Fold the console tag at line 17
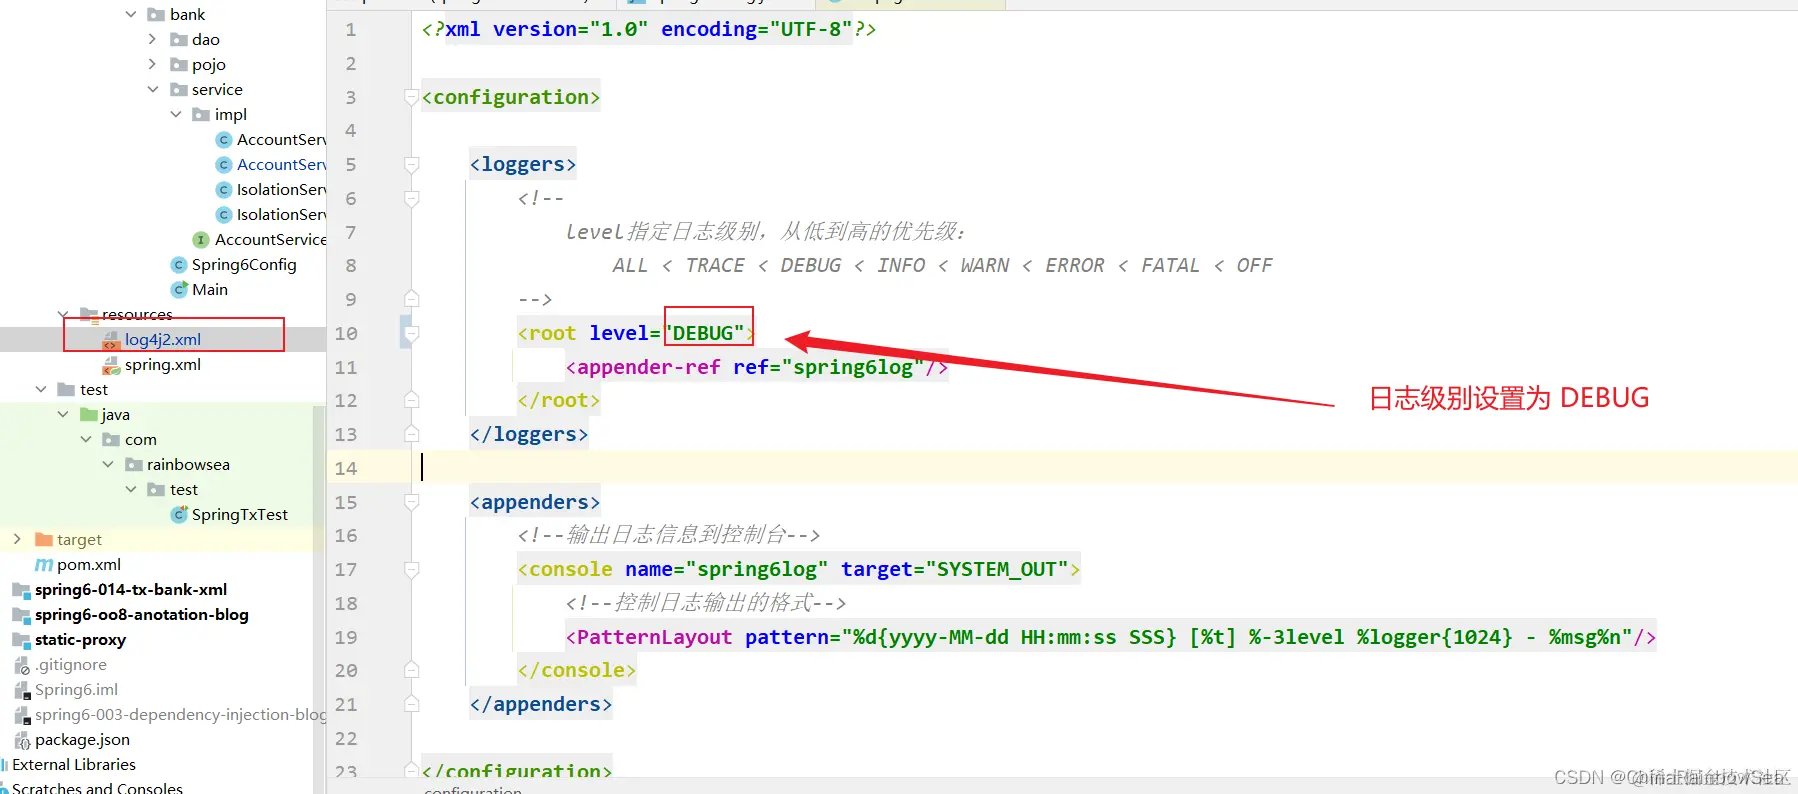The image size is (1798, 794). (411, 569)
